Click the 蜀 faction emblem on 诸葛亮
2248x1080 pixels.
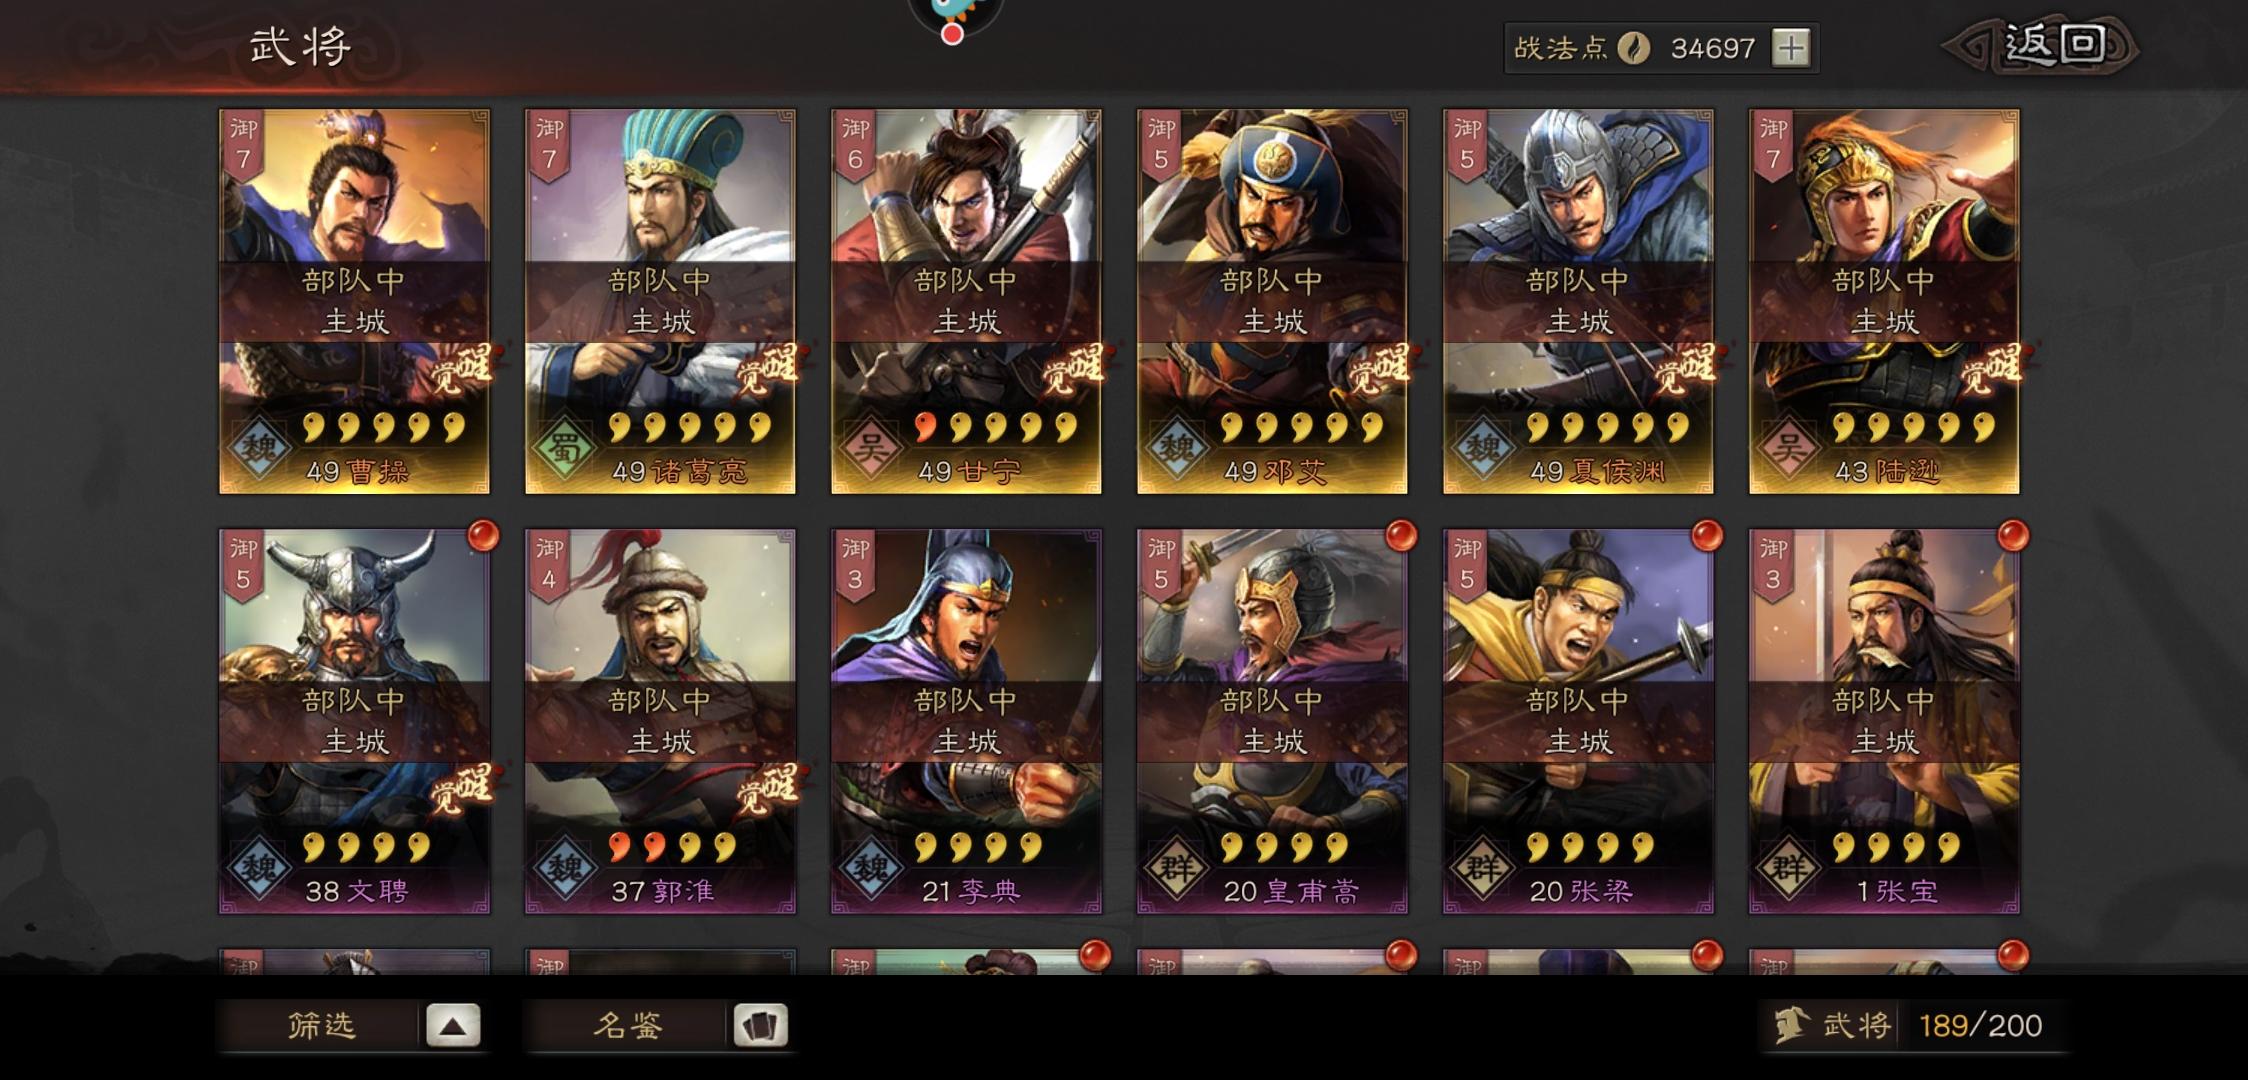[565, 447]
